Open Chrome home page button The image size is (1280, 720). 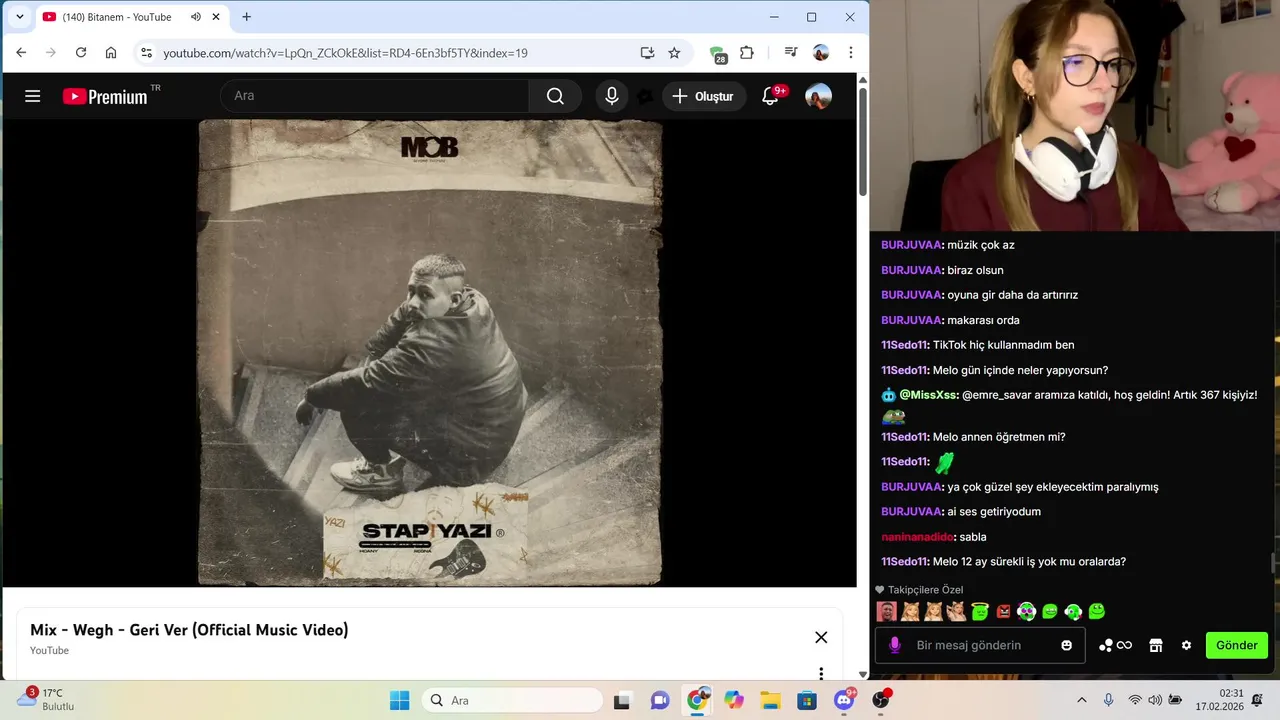pyautogui.click(x=111, y=53)
